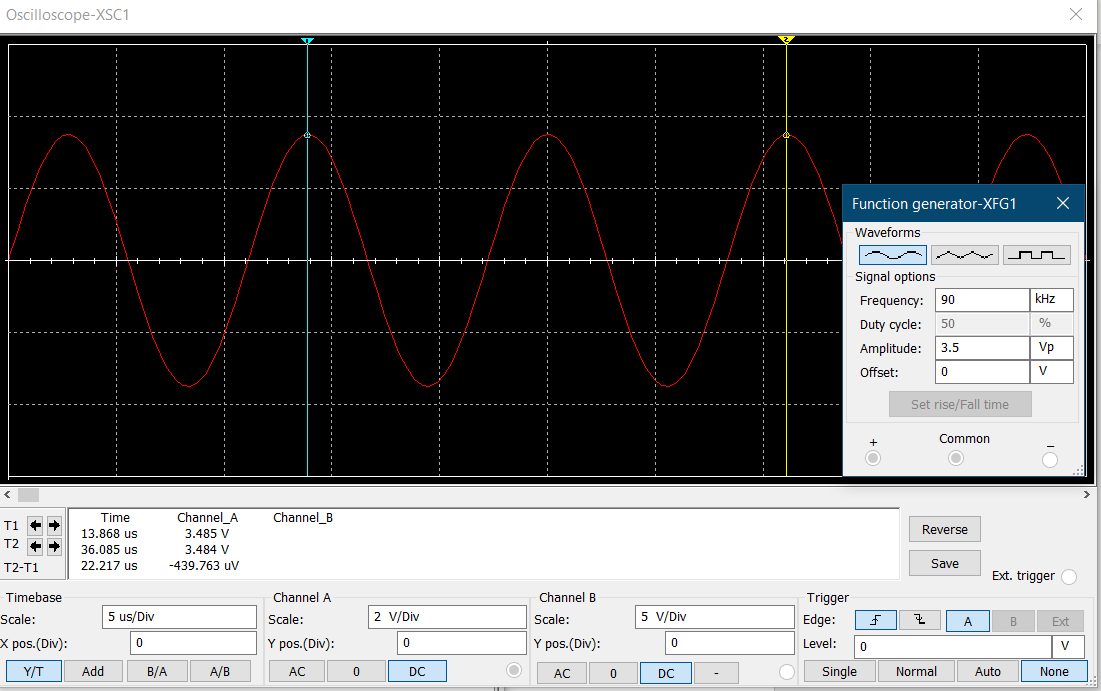Select the rising edge trigger icon
Screen dimensions: 1101x691
(x=875, y=620)
